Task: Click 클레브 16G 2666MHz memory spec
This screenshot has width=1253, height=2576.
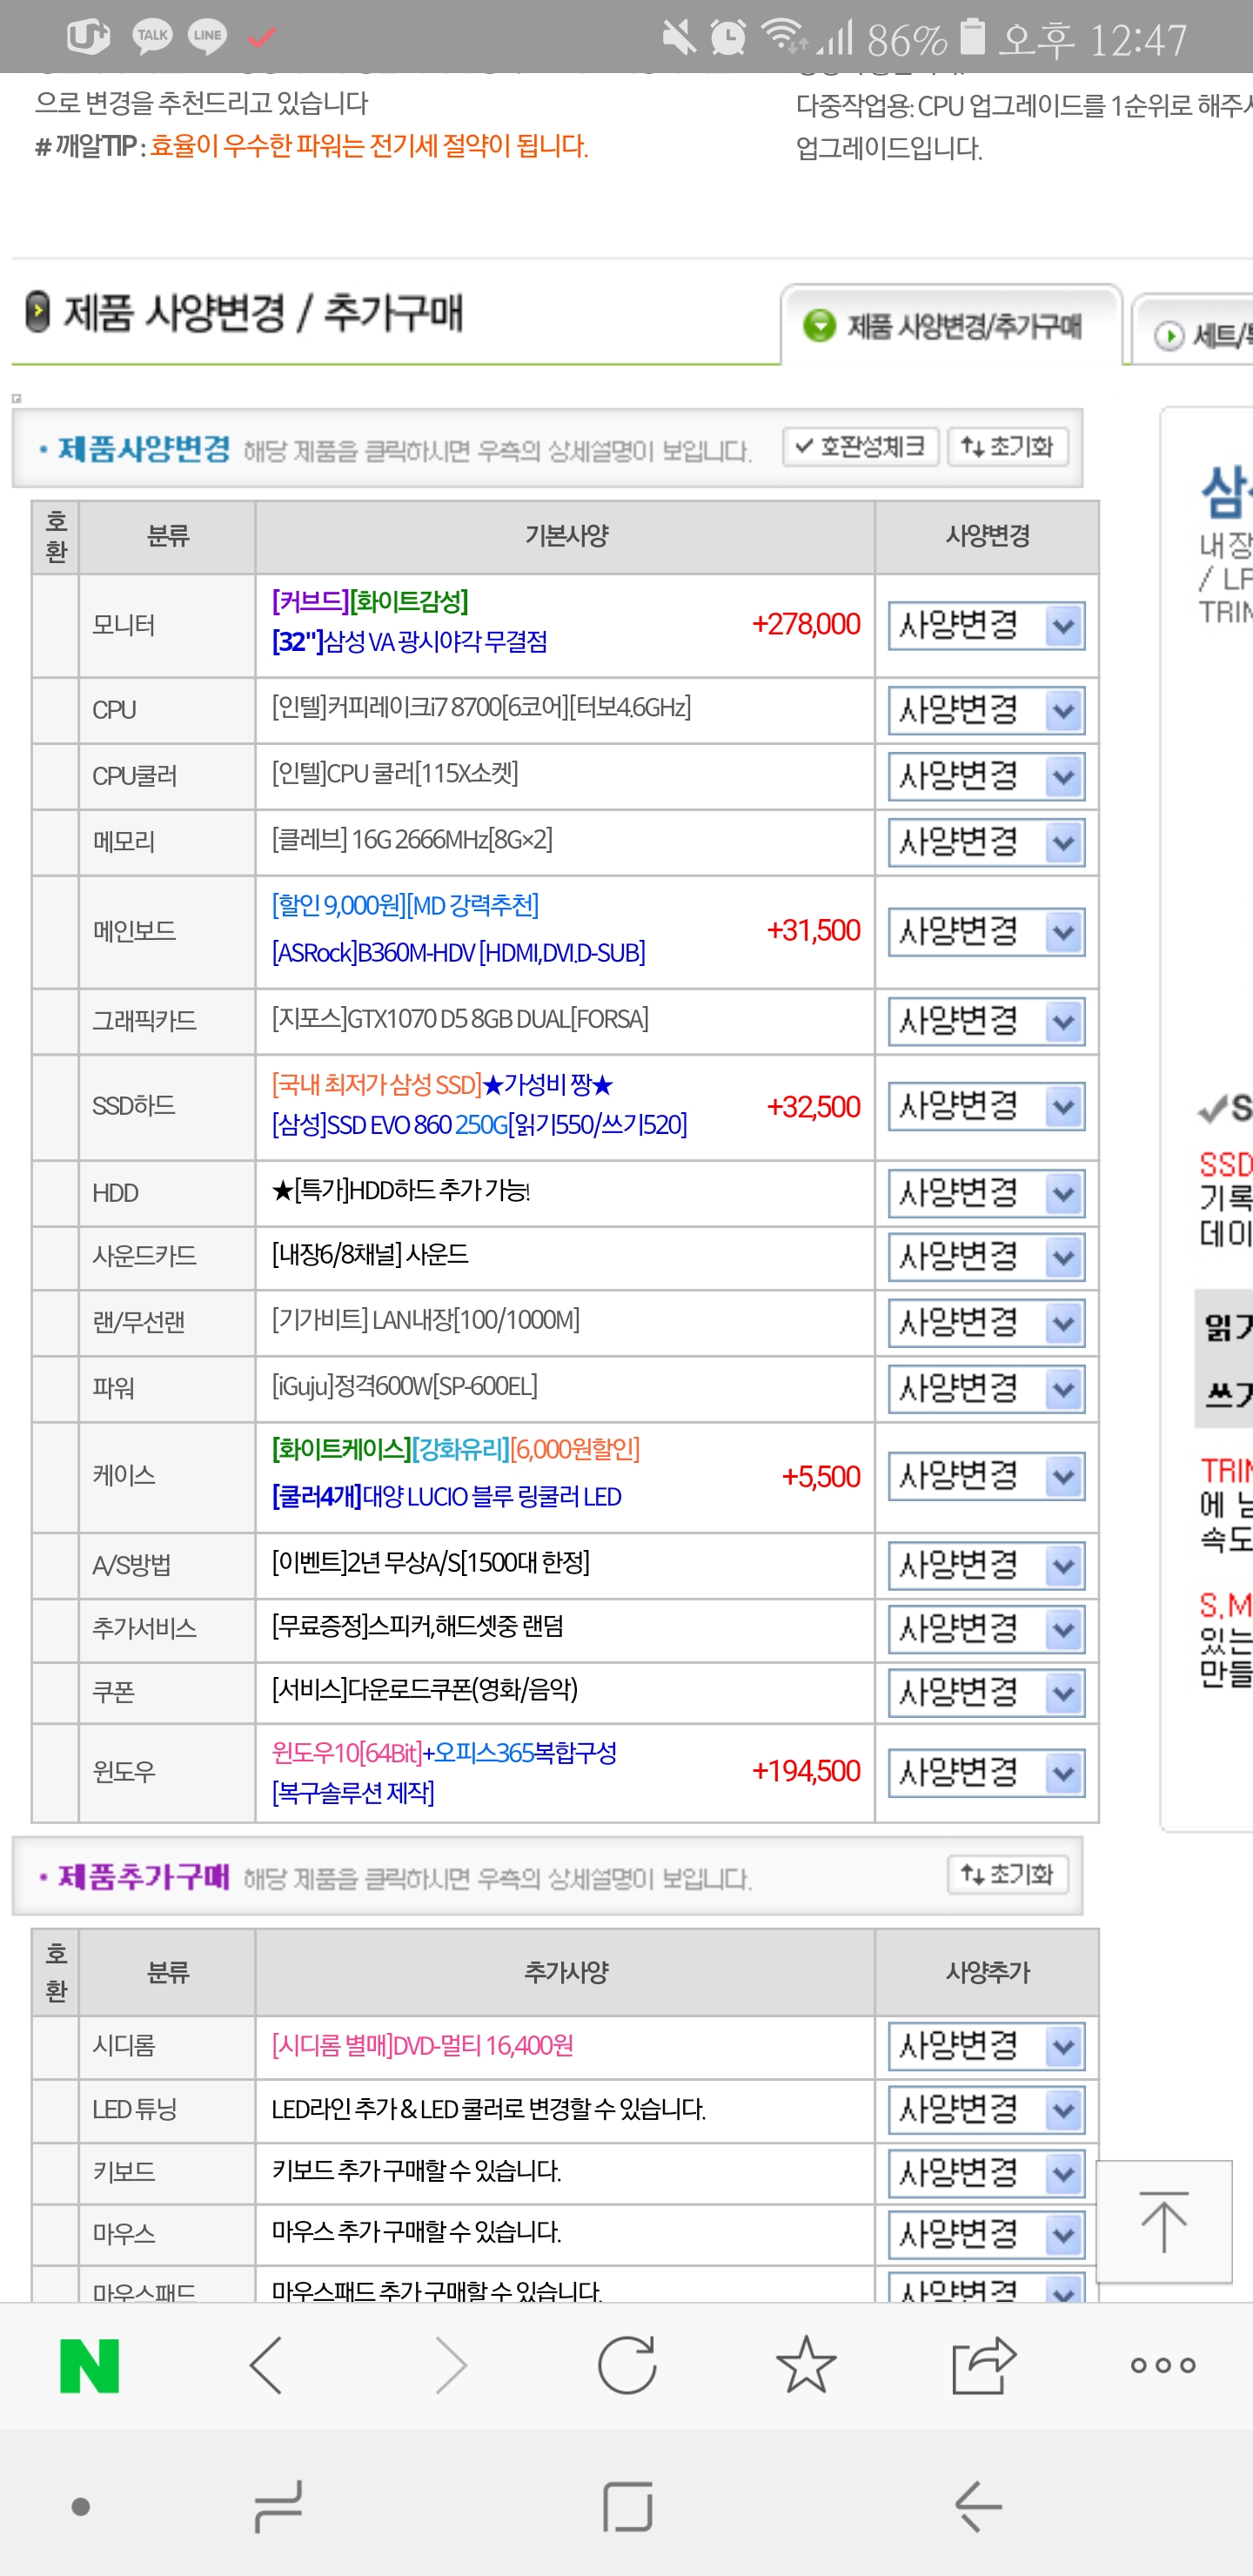Action: click(412, 839)
